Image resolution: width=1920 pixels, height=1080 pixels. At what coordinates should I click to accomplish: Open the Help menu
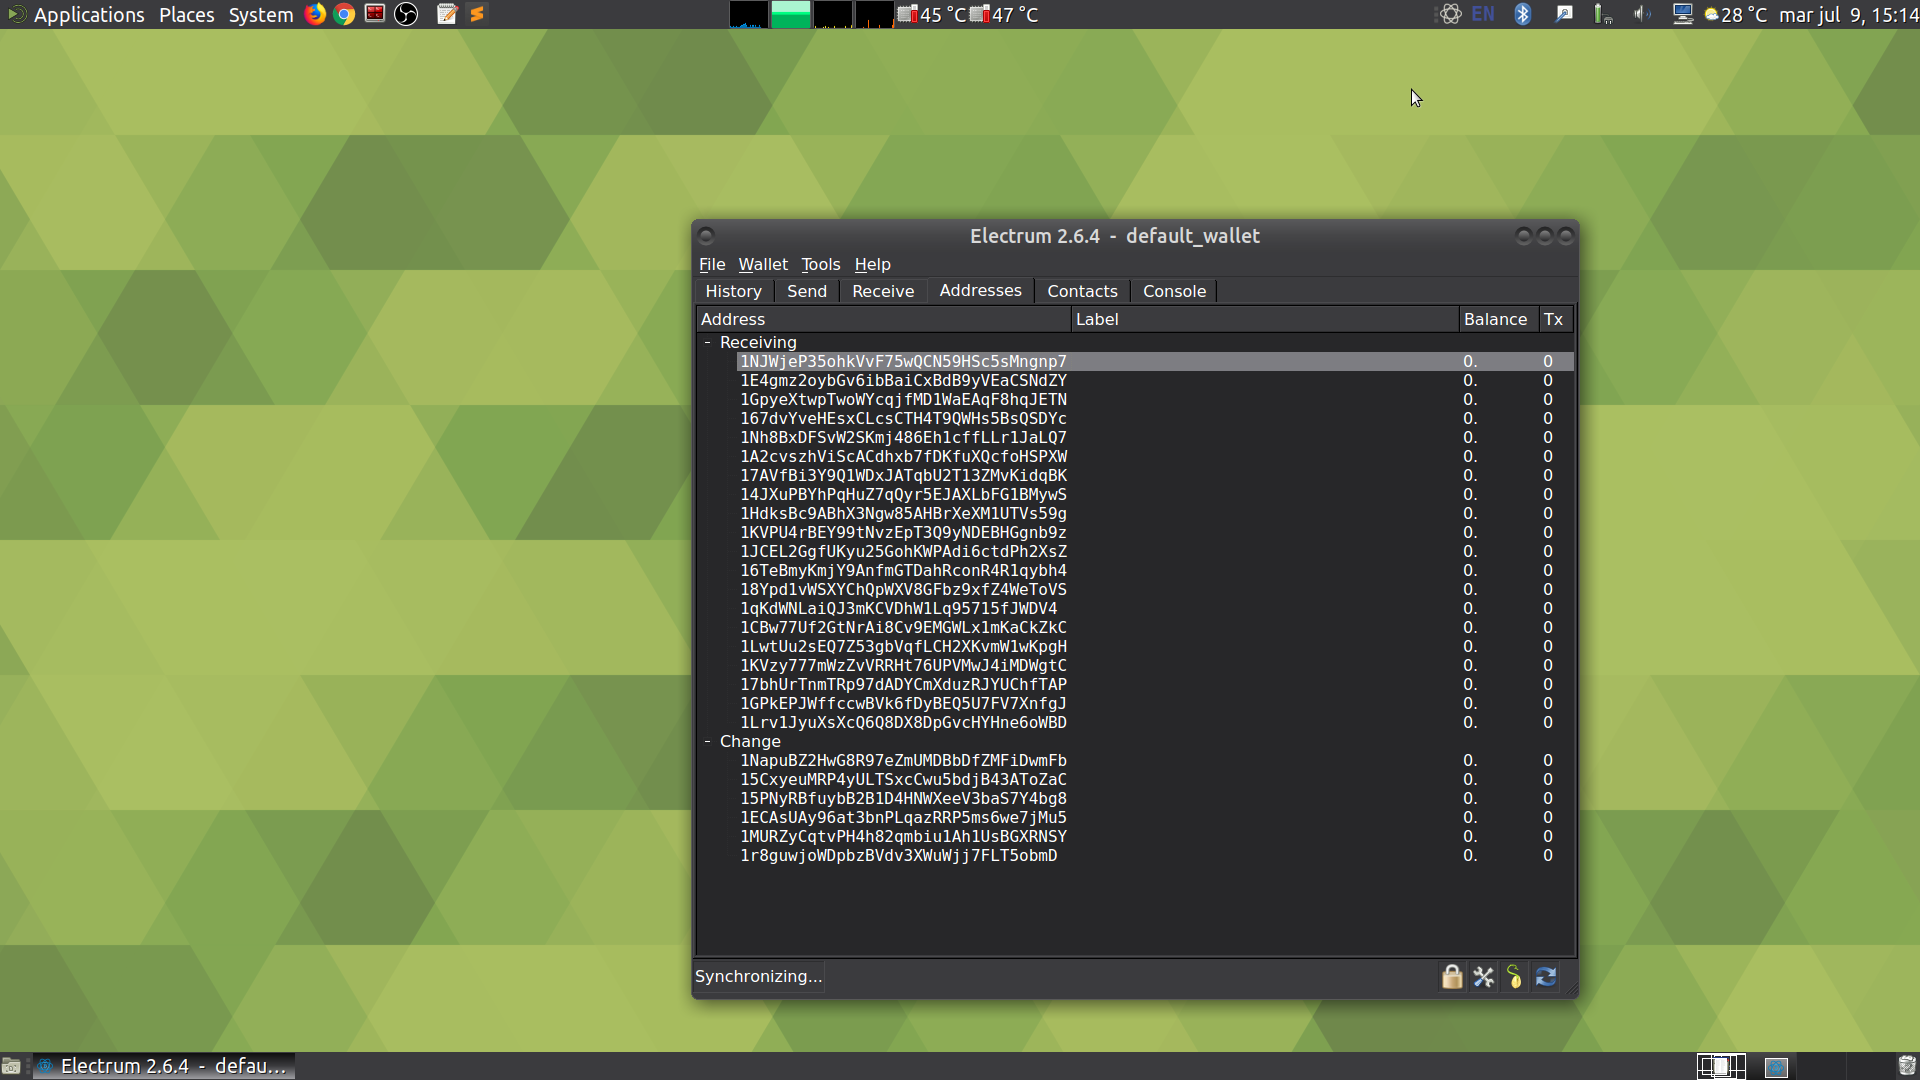872,264
